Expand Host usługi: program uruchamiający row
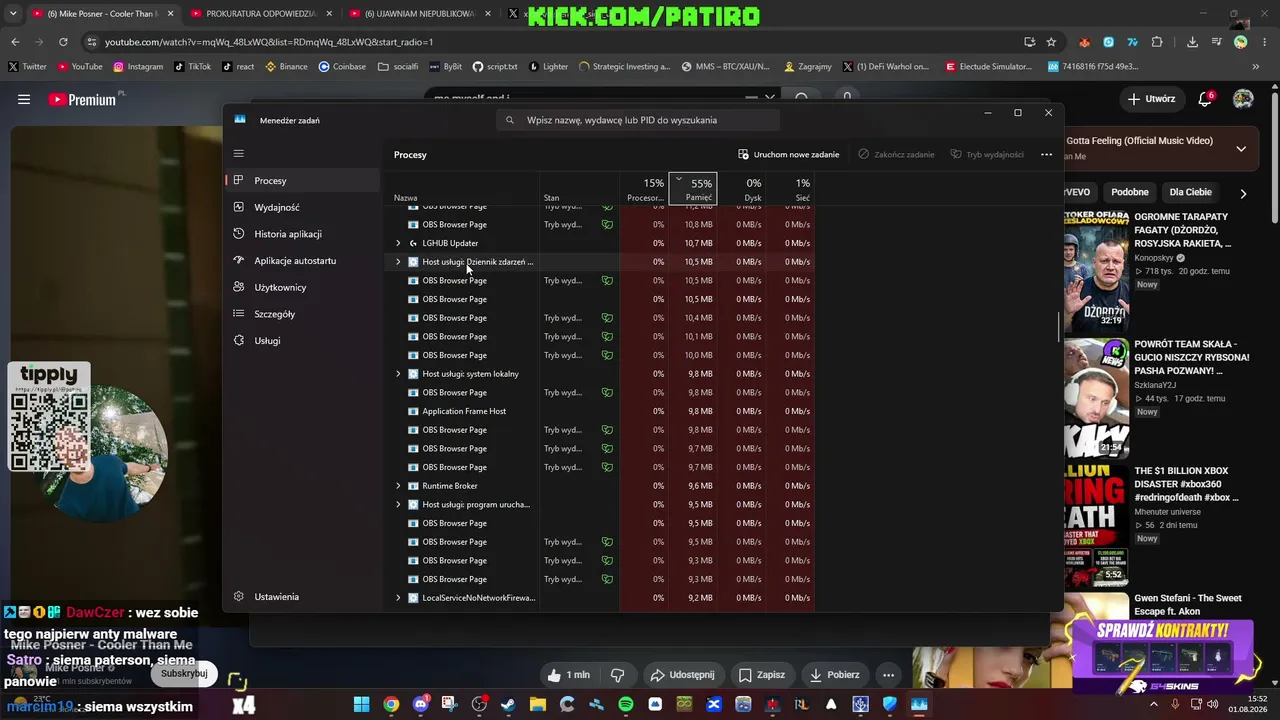 [398, 505]
